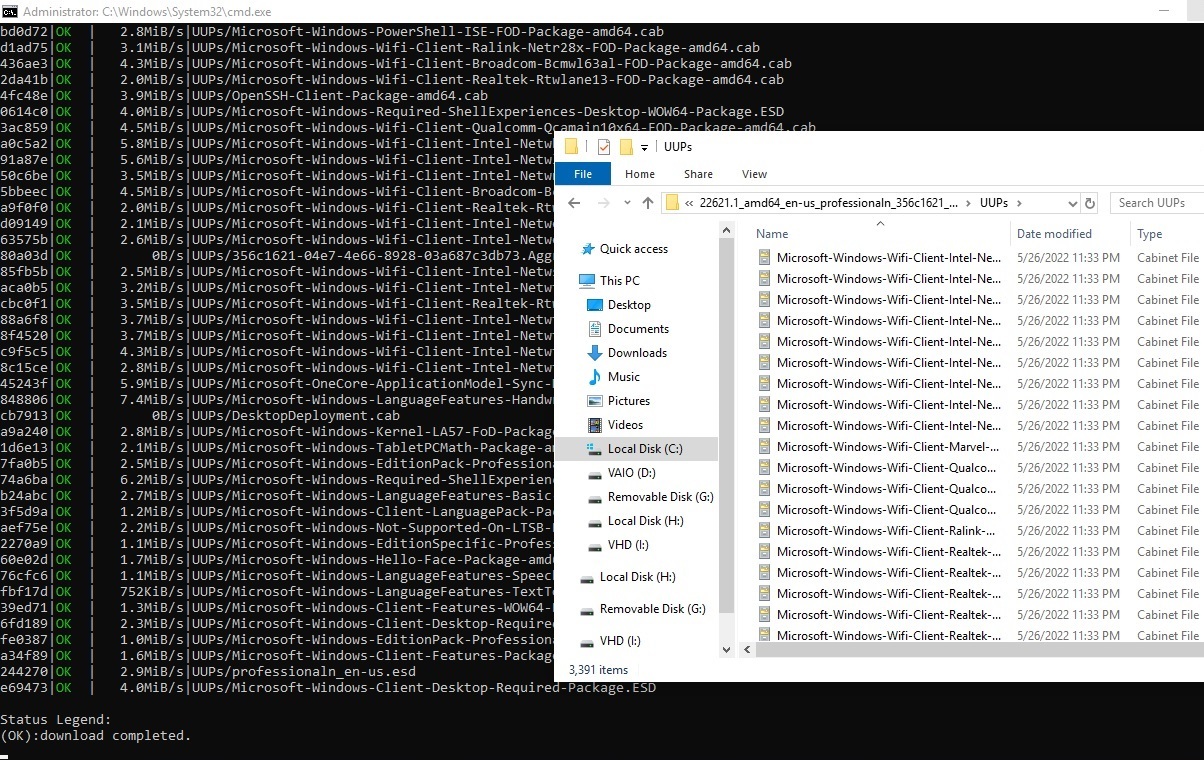Select This PC label in navigation pane

[x=620, y=281]
